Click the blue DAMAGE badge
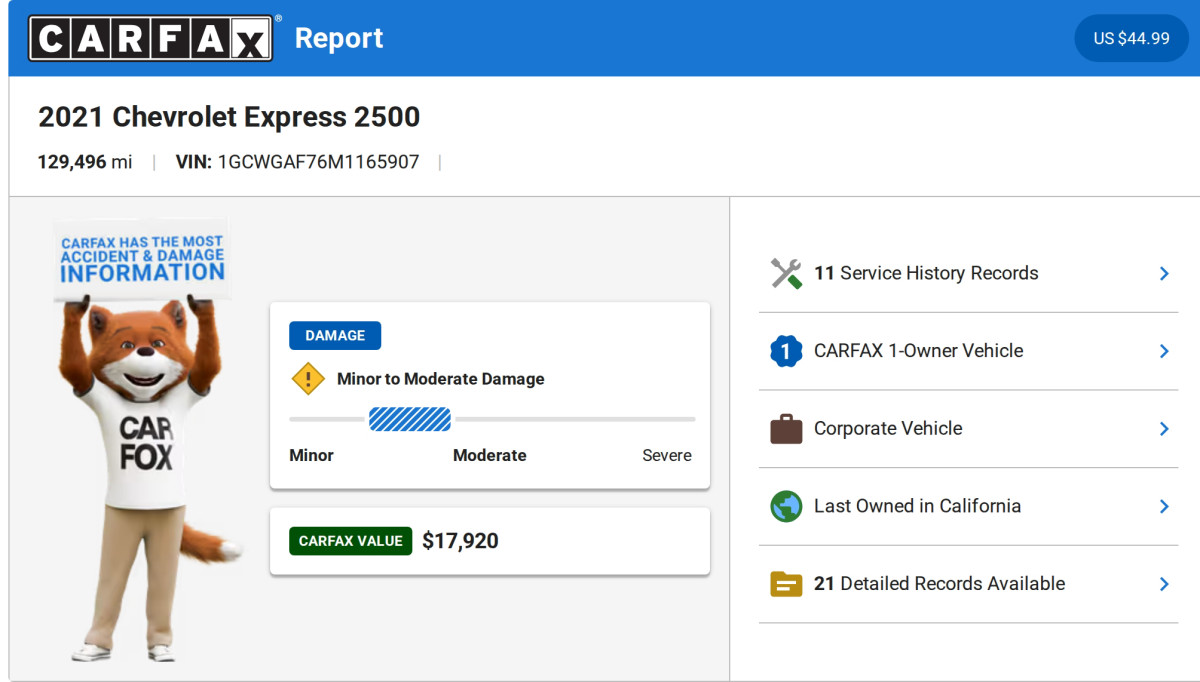The width and height of the screenshot is (1200, 682). click(x=335, y=336)
